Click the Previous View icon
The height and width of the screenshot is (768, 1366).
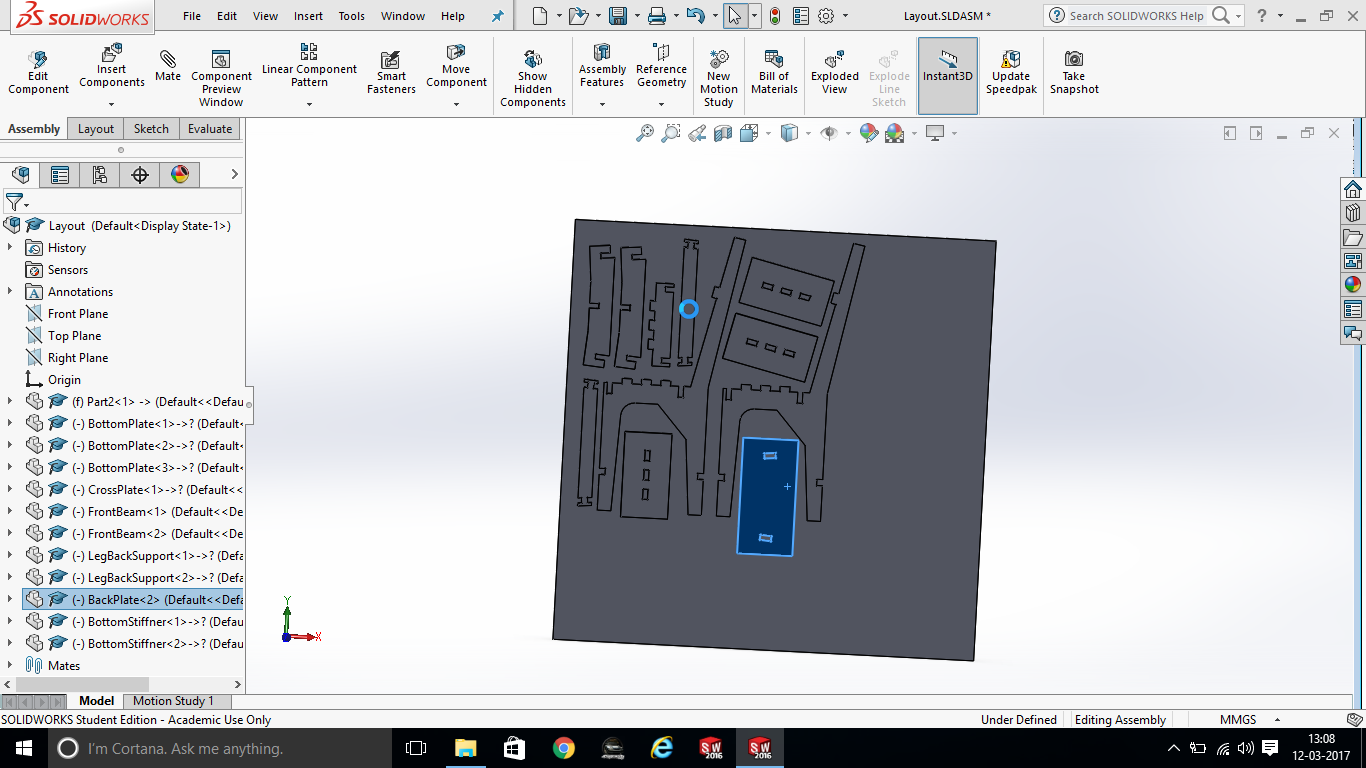pos(697,133)
